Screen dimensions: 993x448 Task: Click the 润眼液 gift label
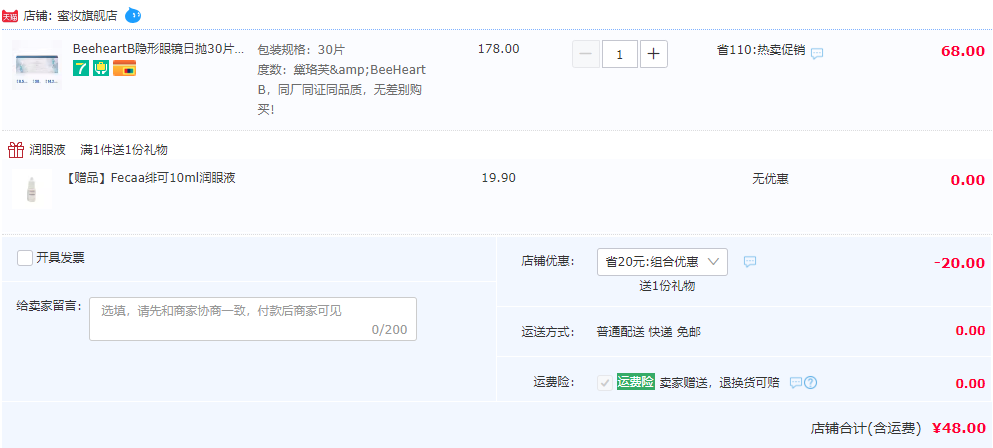pyautogui.click(x=47, y=150)
